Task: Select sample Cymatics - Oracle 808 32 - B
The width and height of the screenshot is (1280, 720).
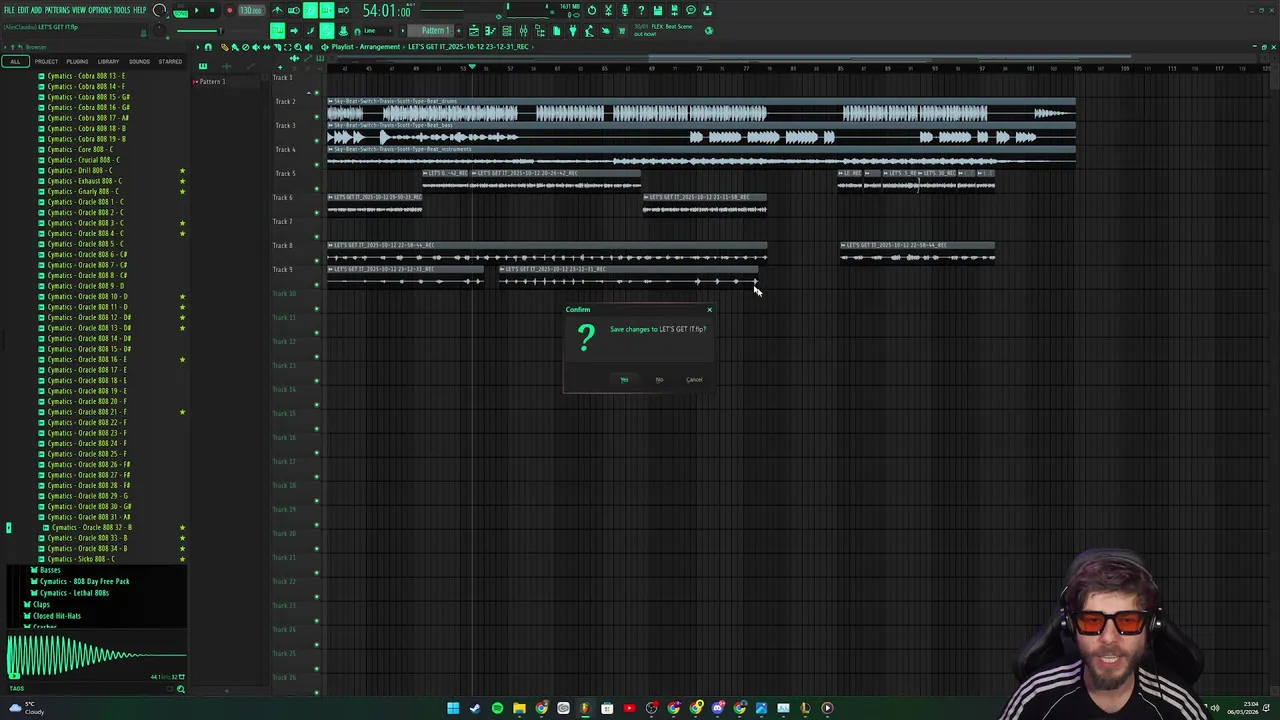Action: pos(92,527)
